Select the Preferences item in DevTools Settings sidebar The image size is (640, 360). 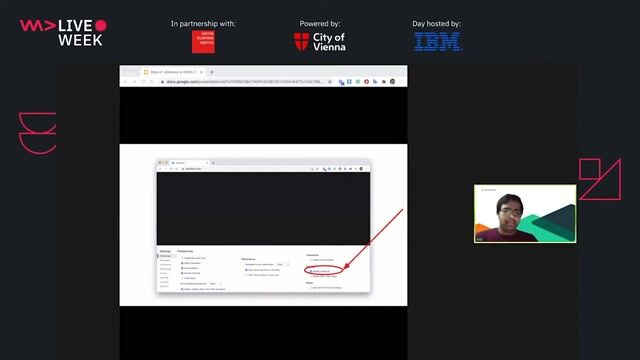pyautogui.click(x=166, y=256)
